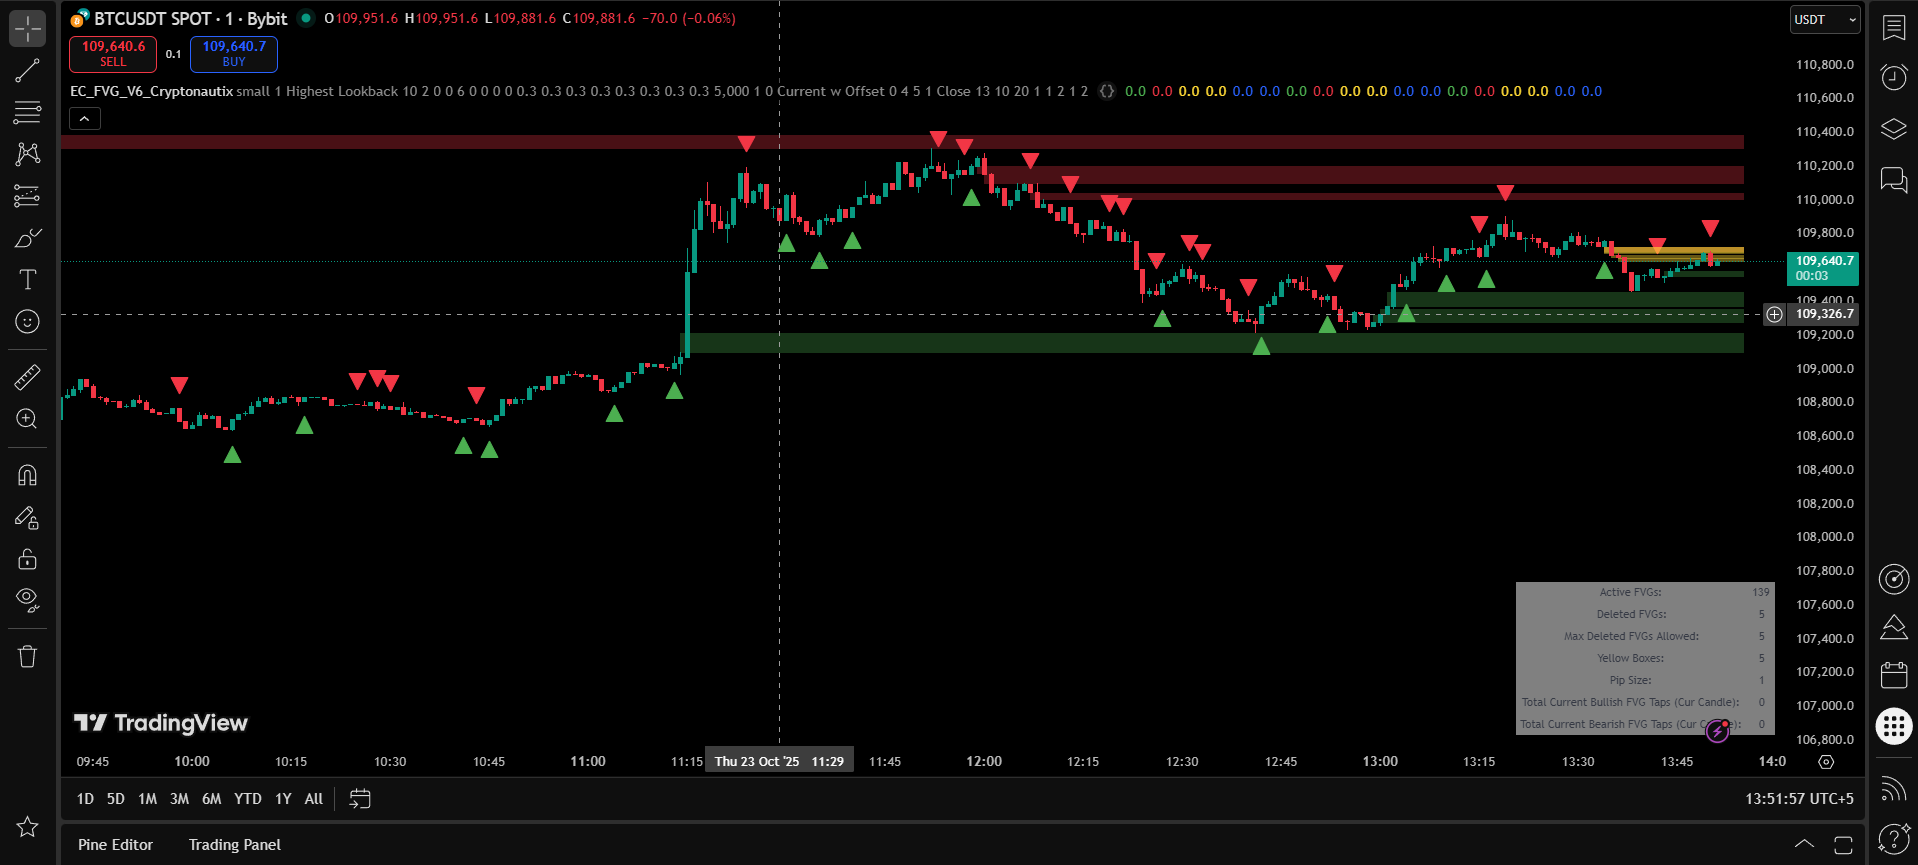This screenshot has height=865, width=1918.
Task: Toggle magnet mode for drawings
Action: click(x=27, y=475)
